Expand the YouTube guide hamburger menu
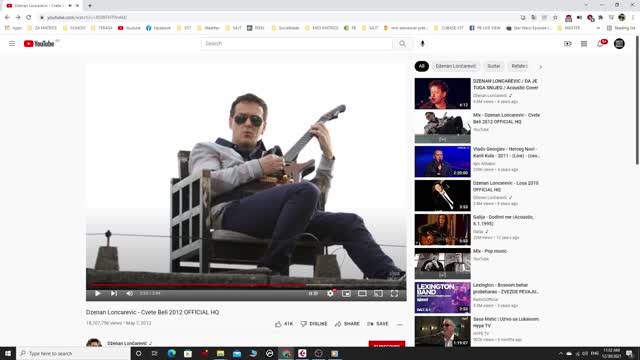 pyautogui.click(x=12, y=43)
